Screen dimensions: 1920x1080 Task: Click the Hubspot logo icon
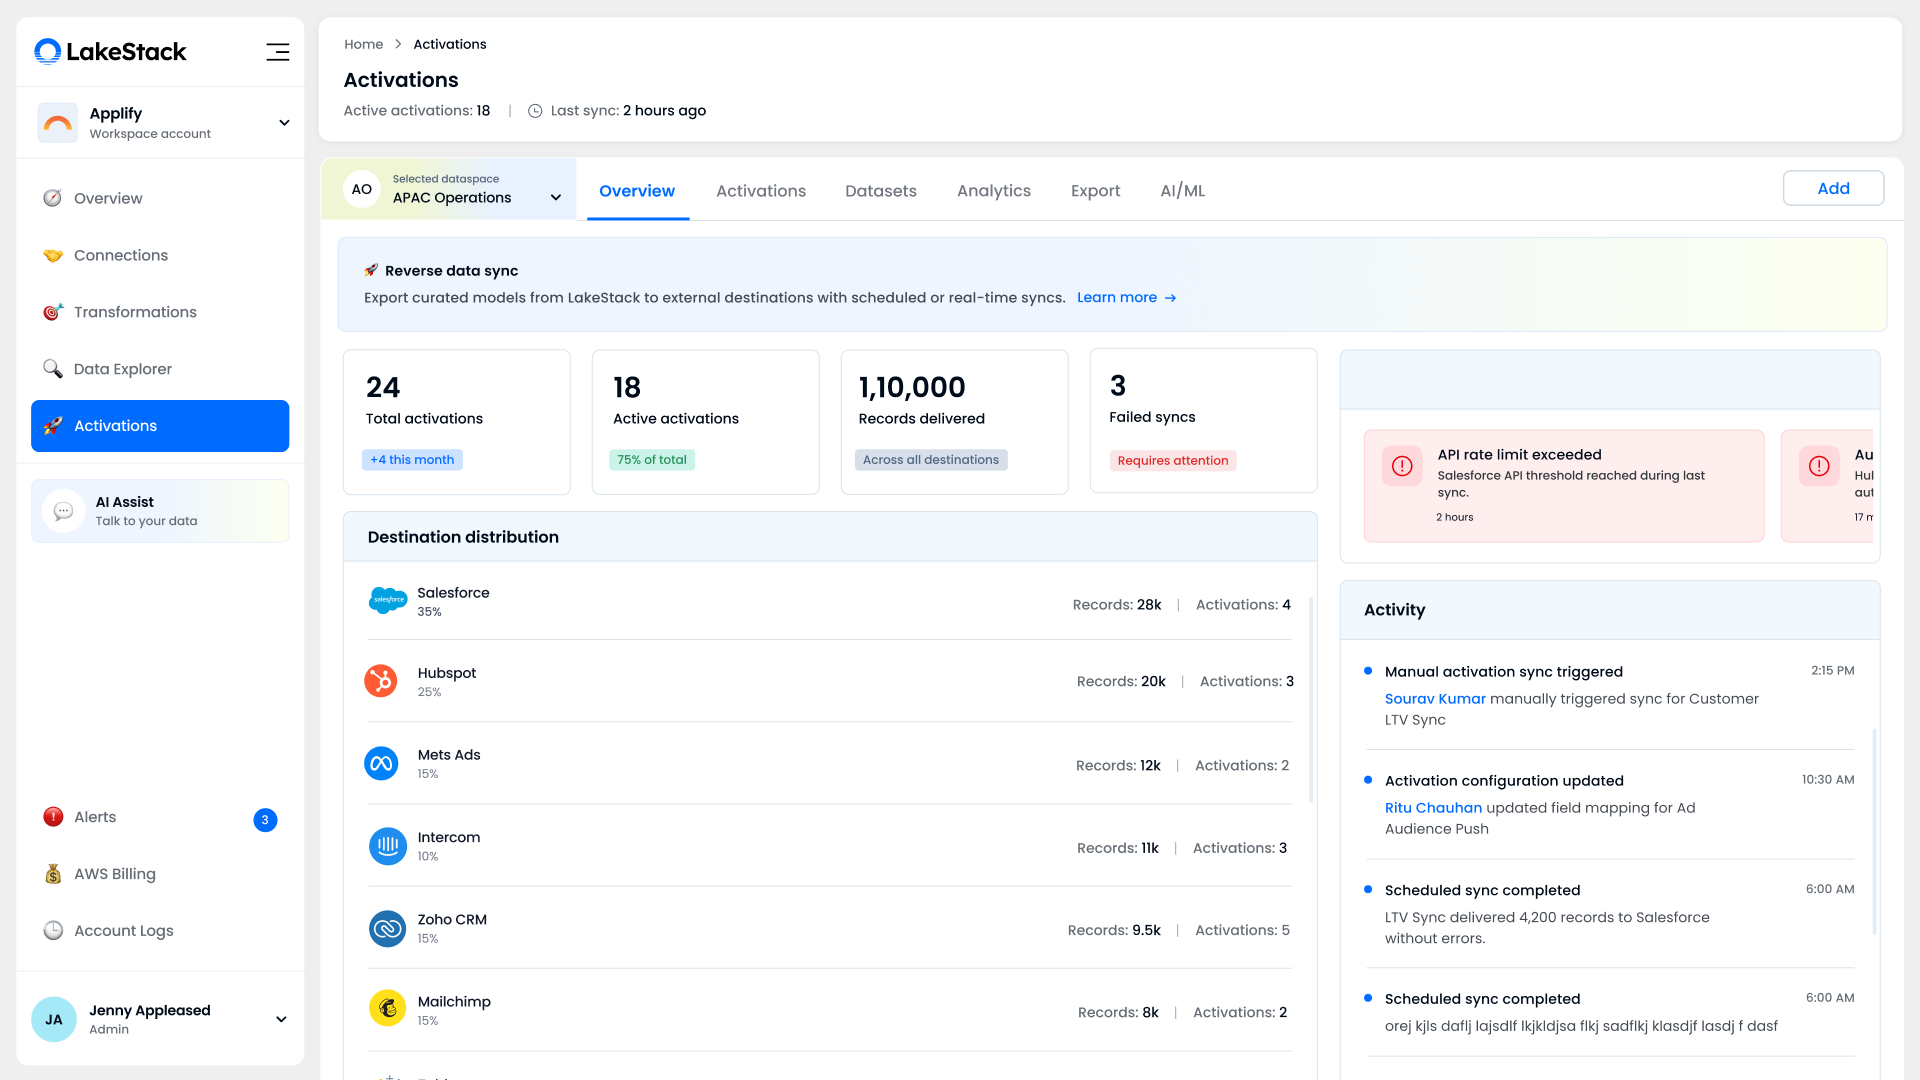tap(381, 682)
